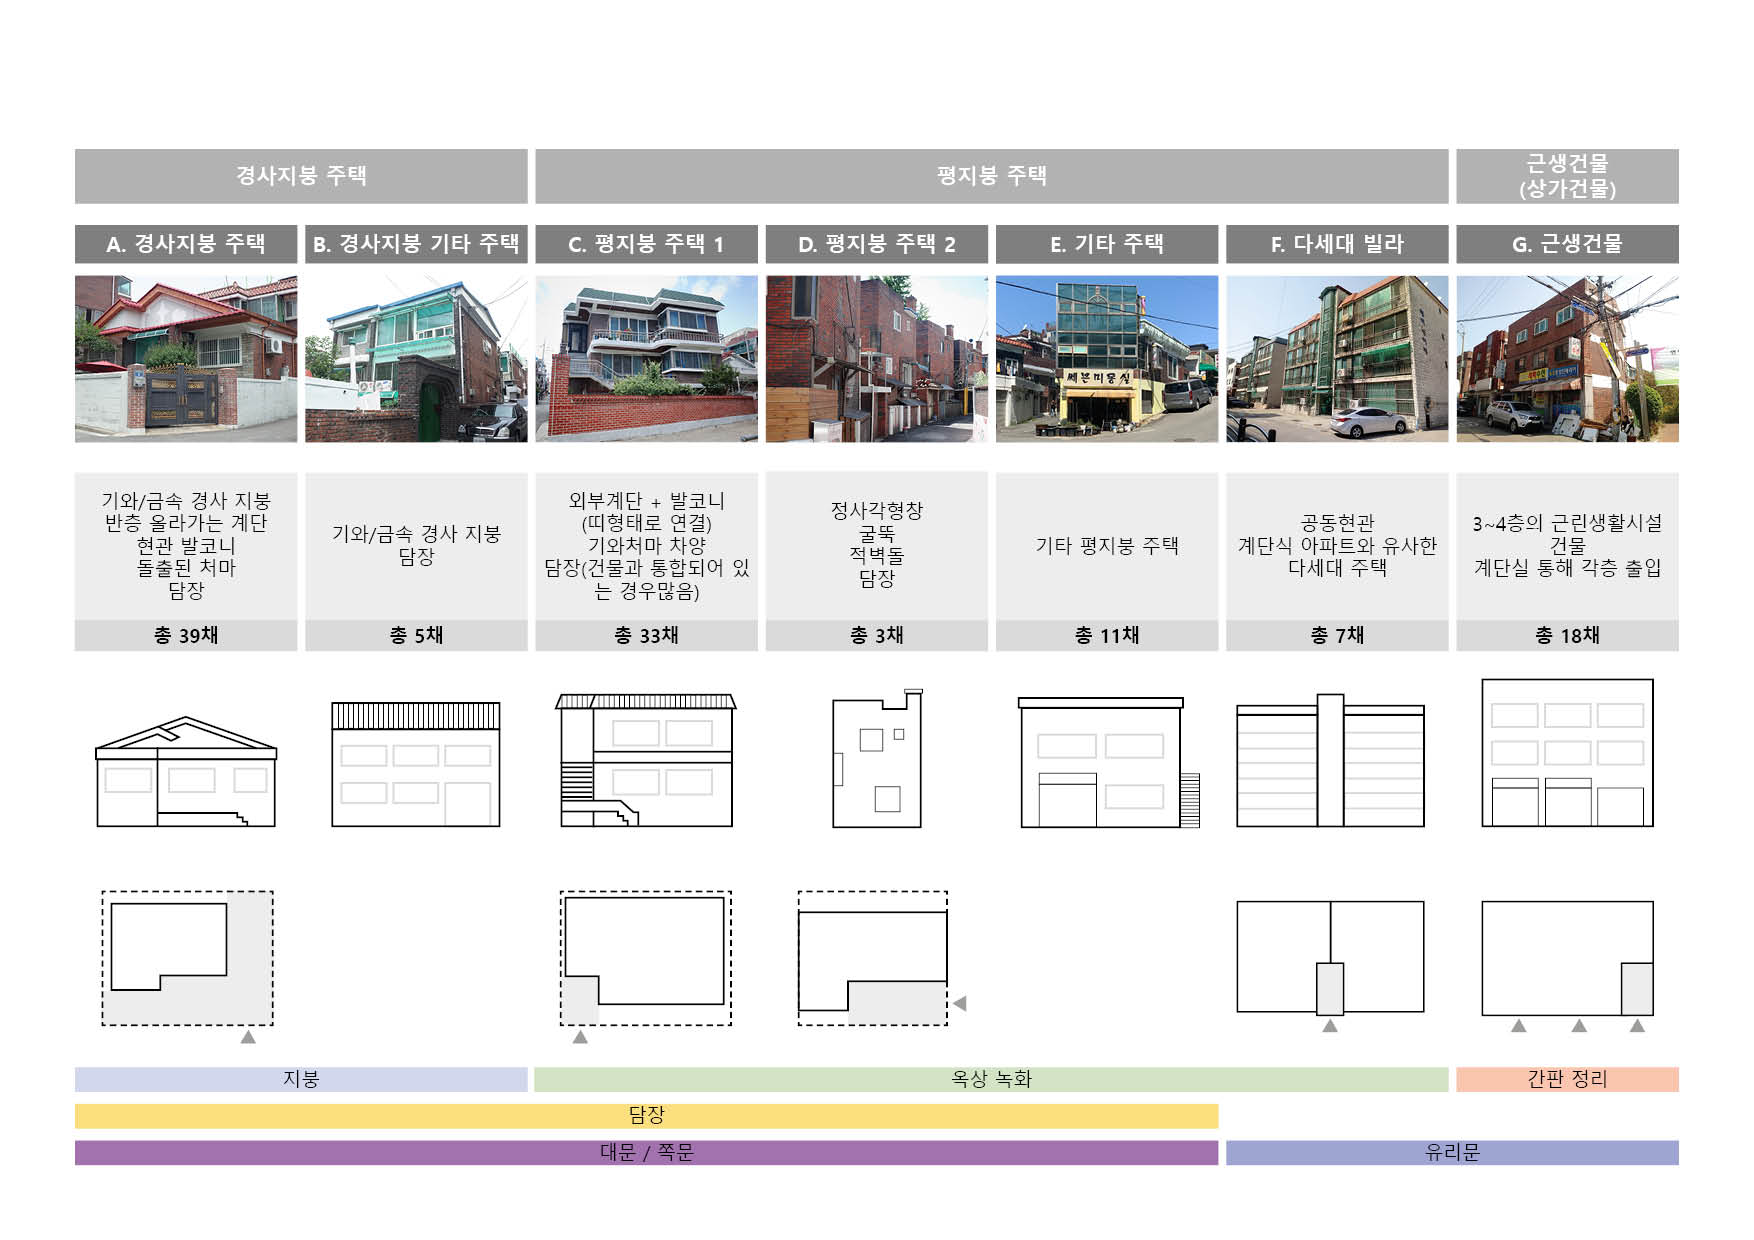
Task: Open the photo of the glass-fronted building E
Action: (x=1107, y=359)
